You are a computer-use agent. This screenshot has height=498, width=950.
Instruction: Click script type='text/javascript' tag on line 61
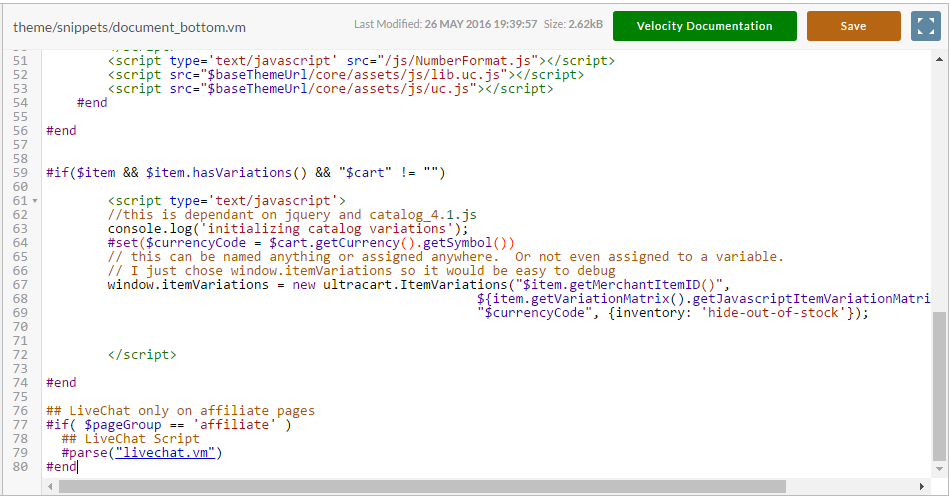(x=227, y=201)
